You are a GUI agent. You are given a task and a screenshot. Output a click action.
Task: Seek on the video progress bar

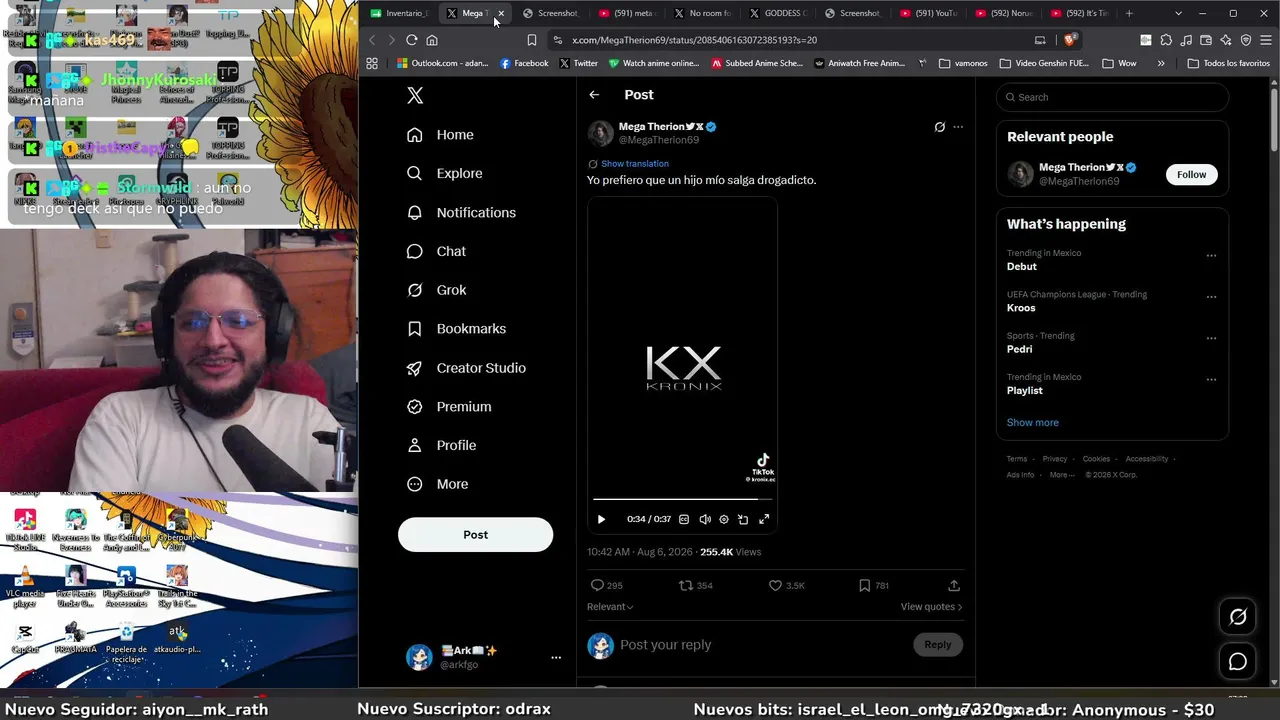click(682, 499)
